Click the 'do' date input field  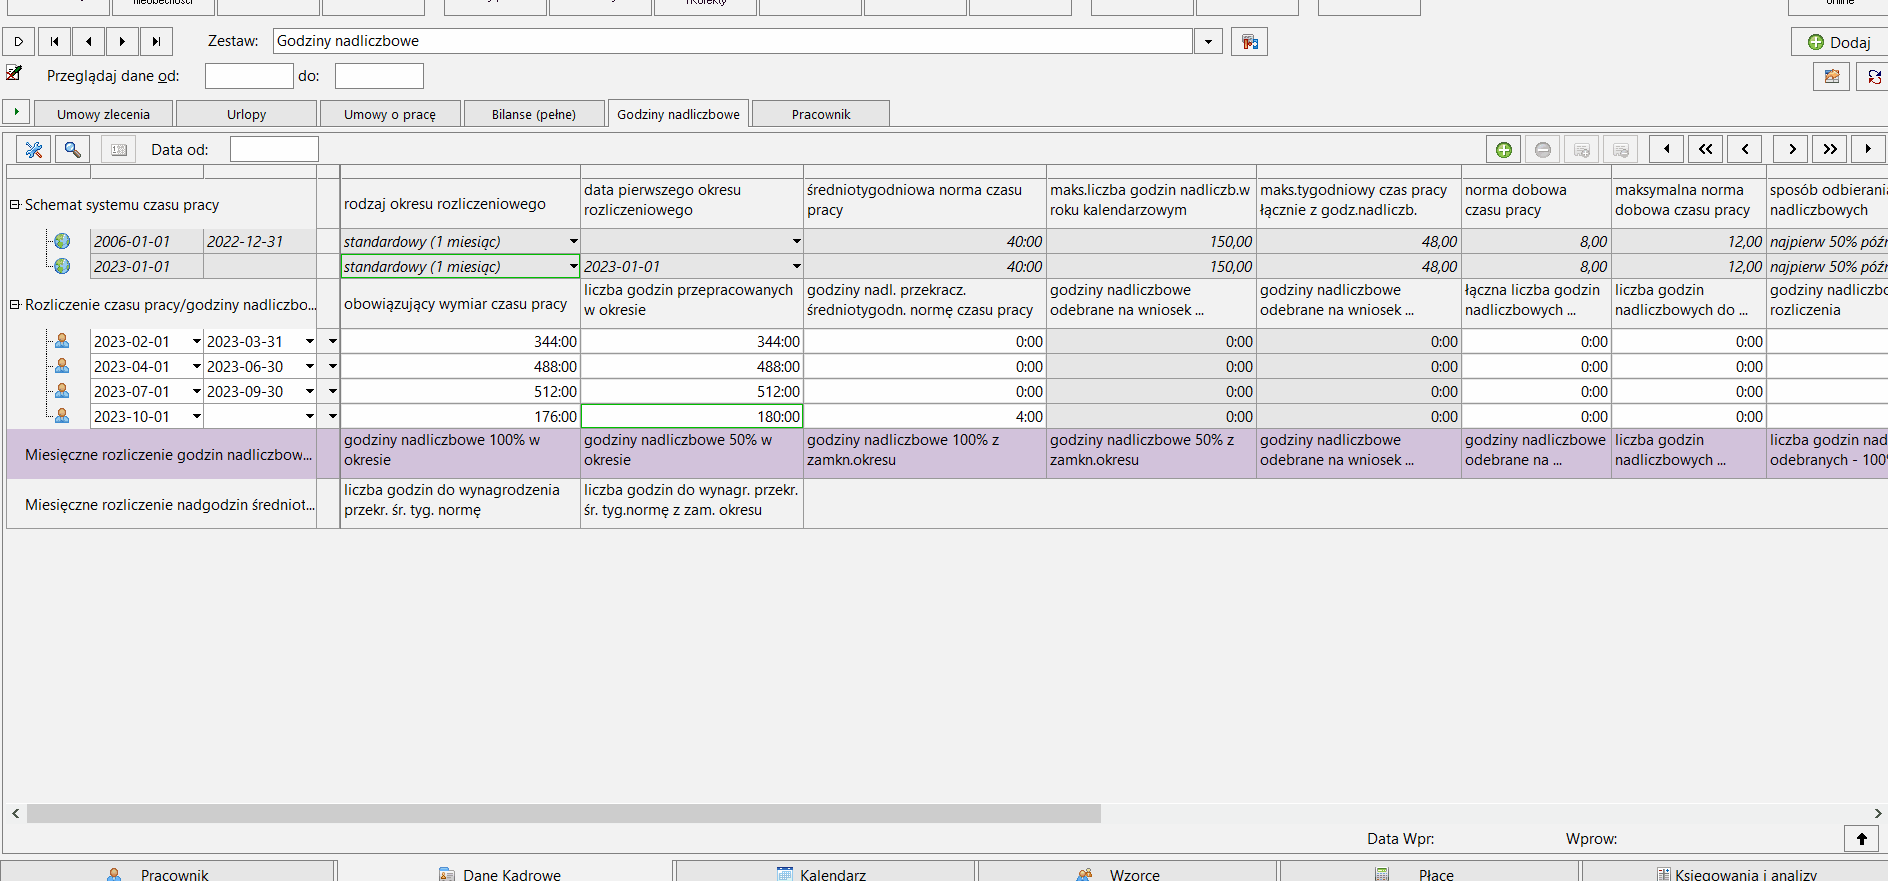pyautogui.click(x=379, y=76)
